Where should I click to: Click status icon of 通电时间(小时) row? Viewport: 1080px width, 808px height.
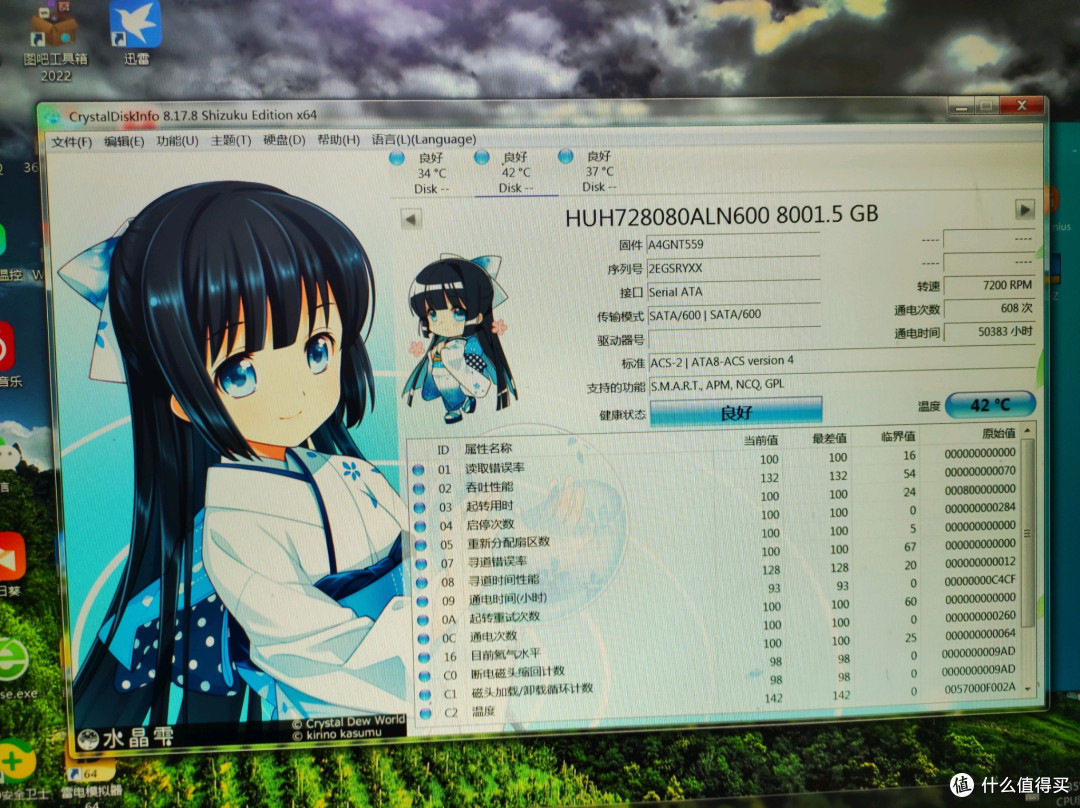click(x=423, y=601)
